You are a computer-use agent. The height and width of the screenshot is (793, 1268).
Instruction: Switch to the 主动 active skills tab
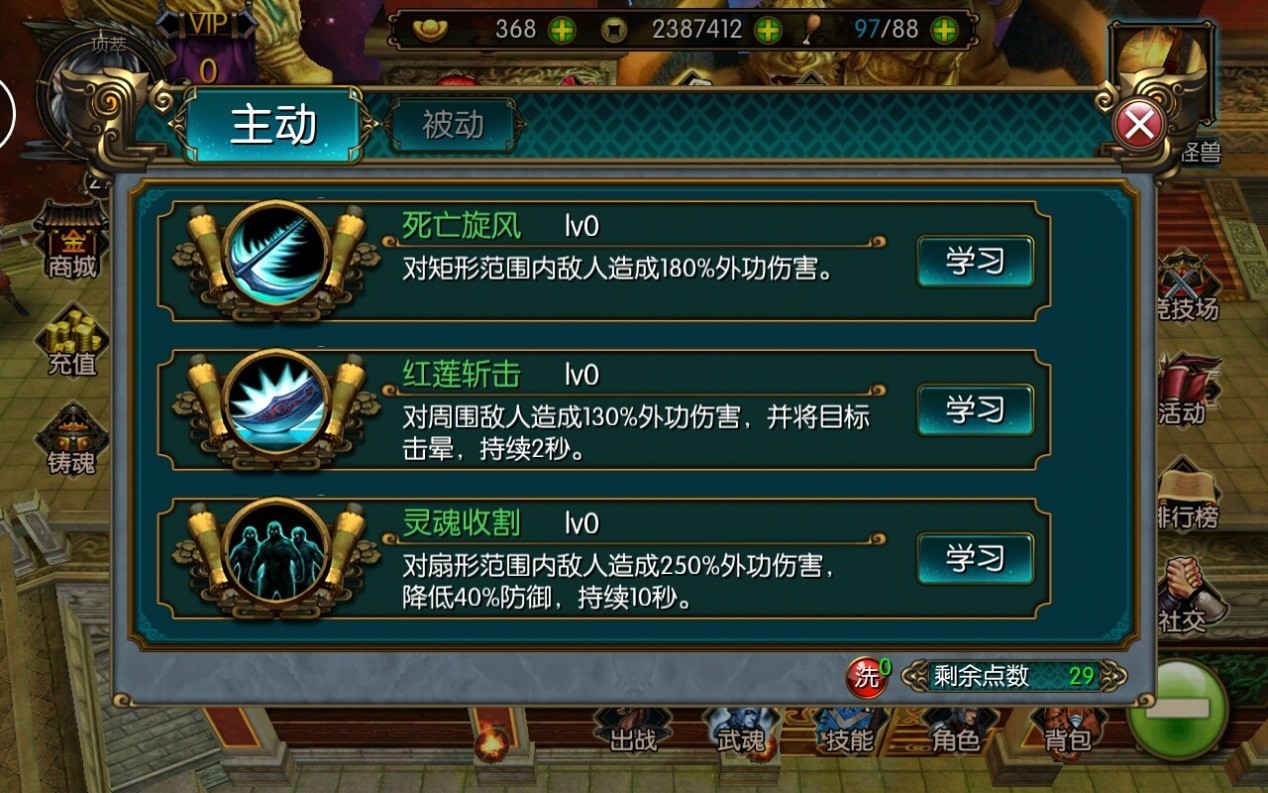point(273,125)
